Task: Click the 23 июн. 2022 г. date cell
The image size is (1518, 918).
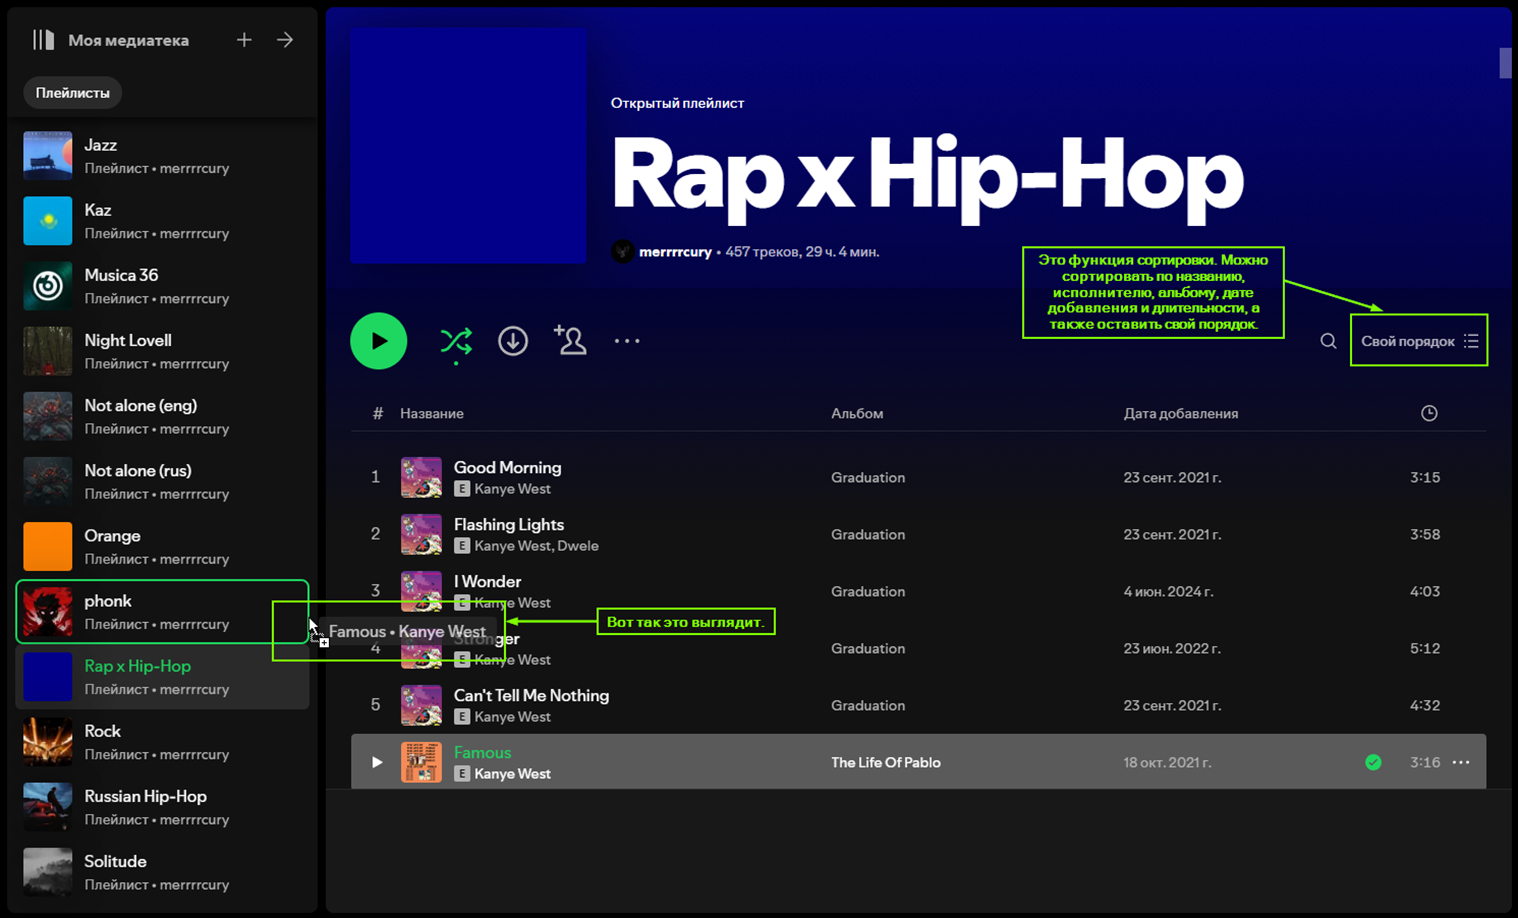Action: coord(1172,648)
